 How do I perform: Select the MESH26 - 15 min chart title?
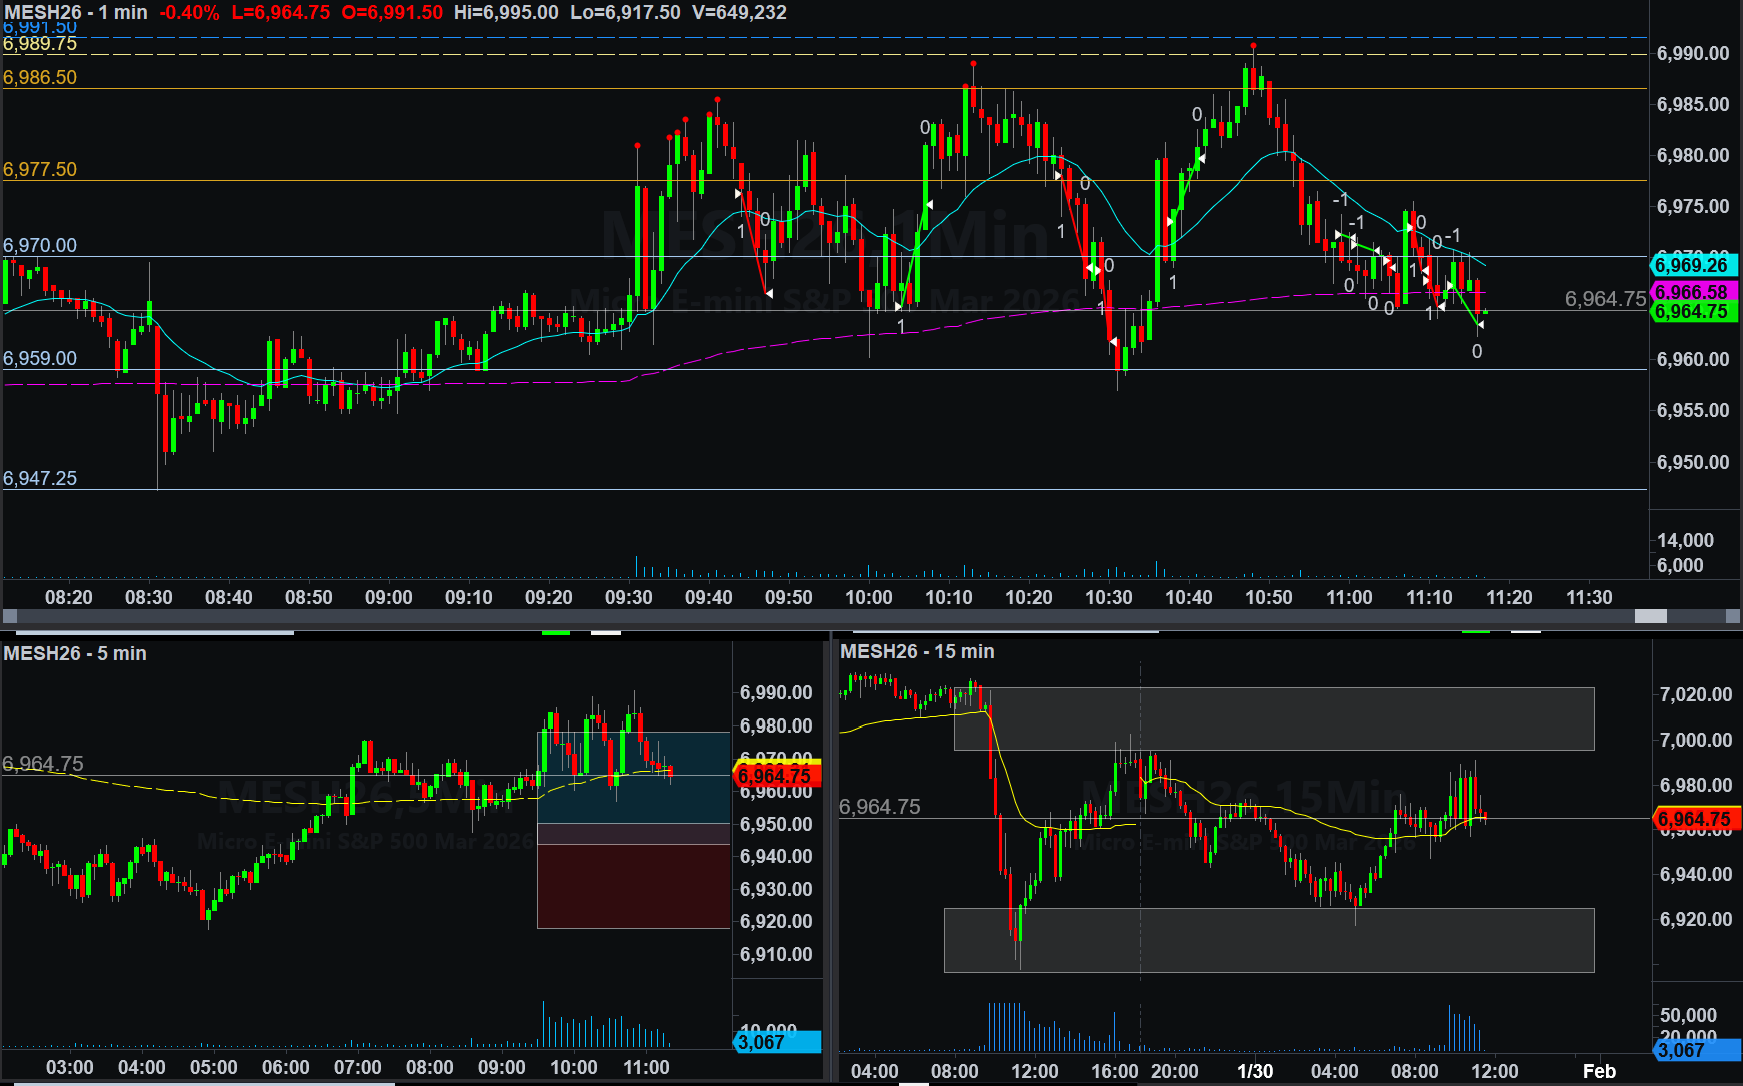(917, 651)
